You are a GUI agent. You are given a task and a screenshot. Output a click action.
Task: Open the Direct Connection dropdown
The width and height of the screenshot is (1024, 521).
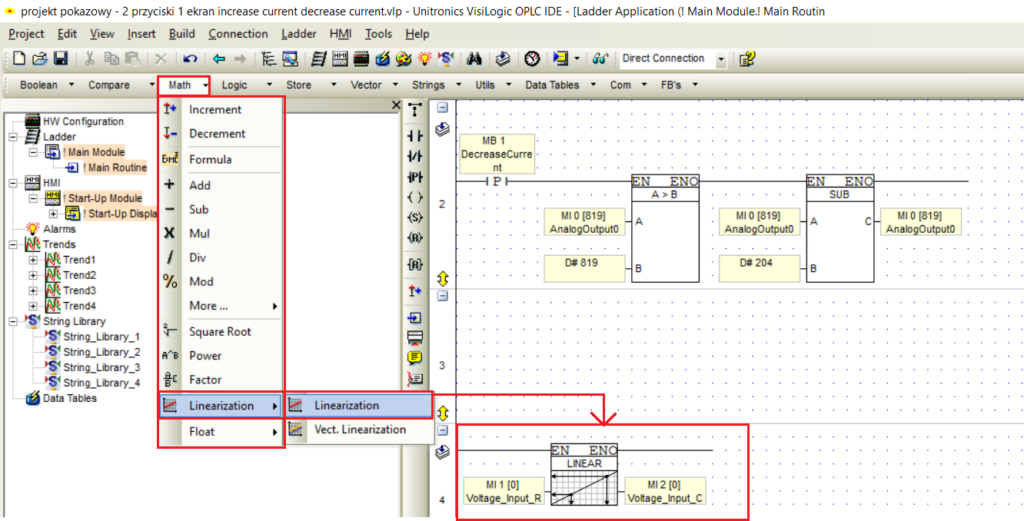tap(721, 59)
